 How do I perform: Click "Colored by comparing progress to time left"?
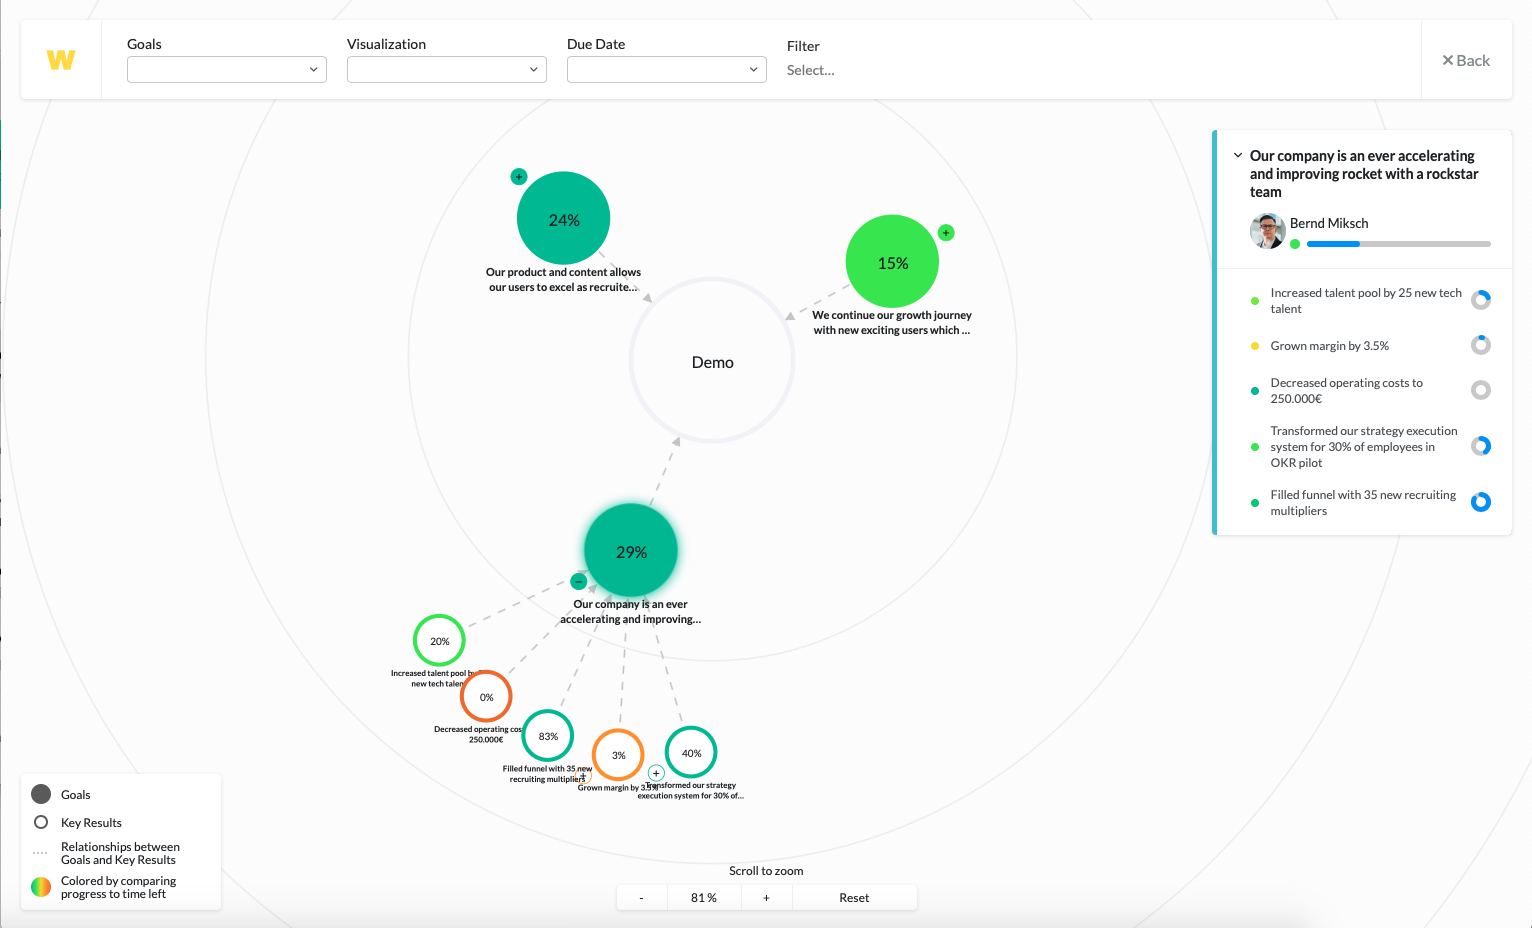point(118,887)
